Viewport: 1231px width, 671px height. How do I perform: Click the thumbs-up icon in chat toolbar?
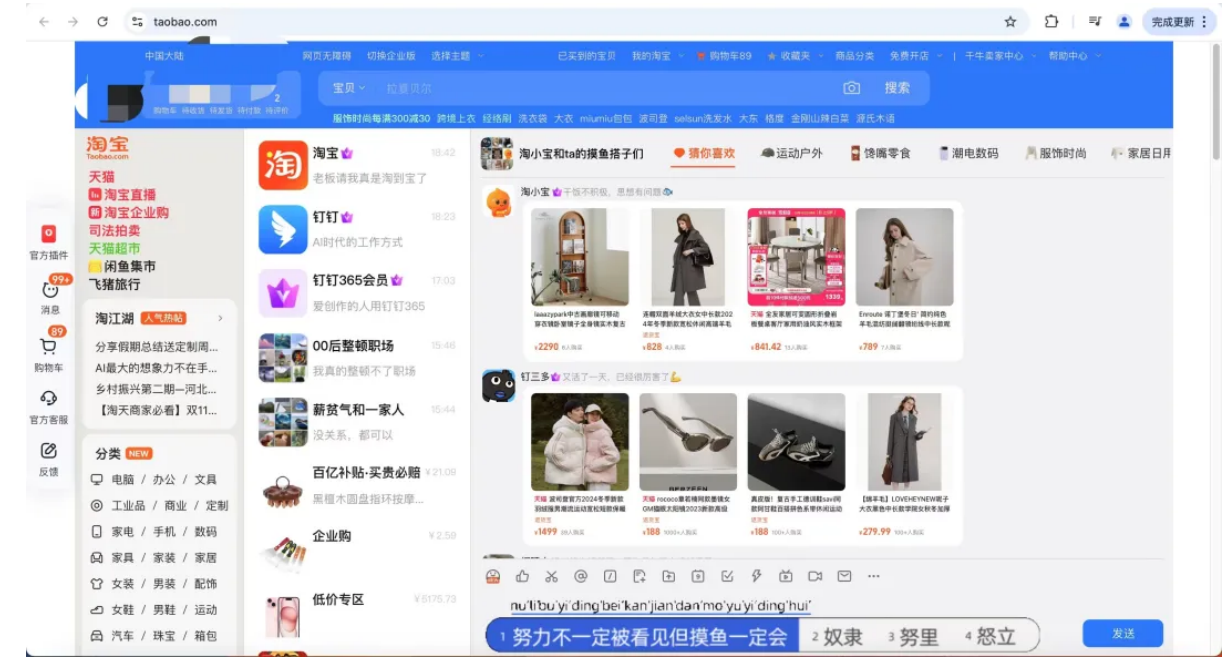[x=522, y=576]
